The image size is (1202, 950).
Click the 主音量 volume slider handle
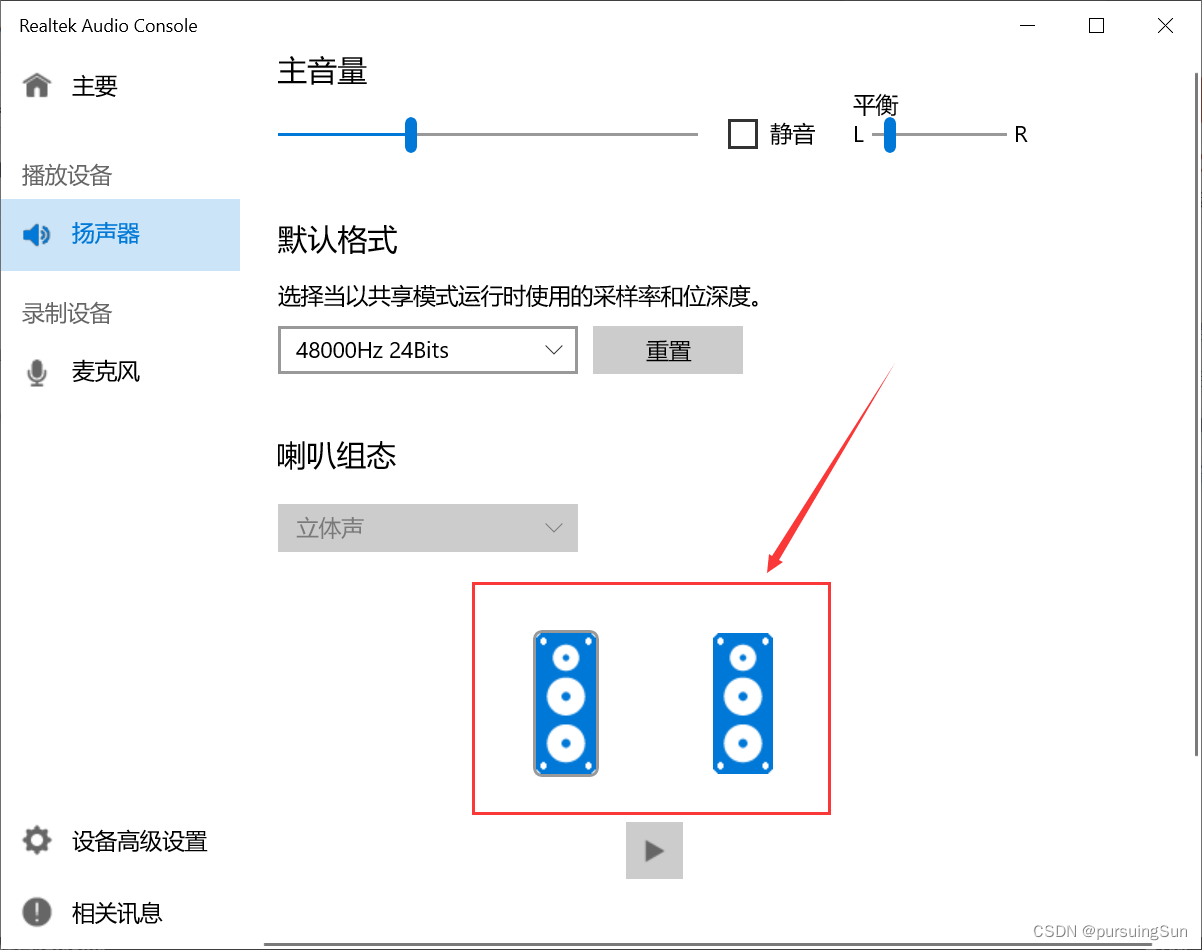410,134
